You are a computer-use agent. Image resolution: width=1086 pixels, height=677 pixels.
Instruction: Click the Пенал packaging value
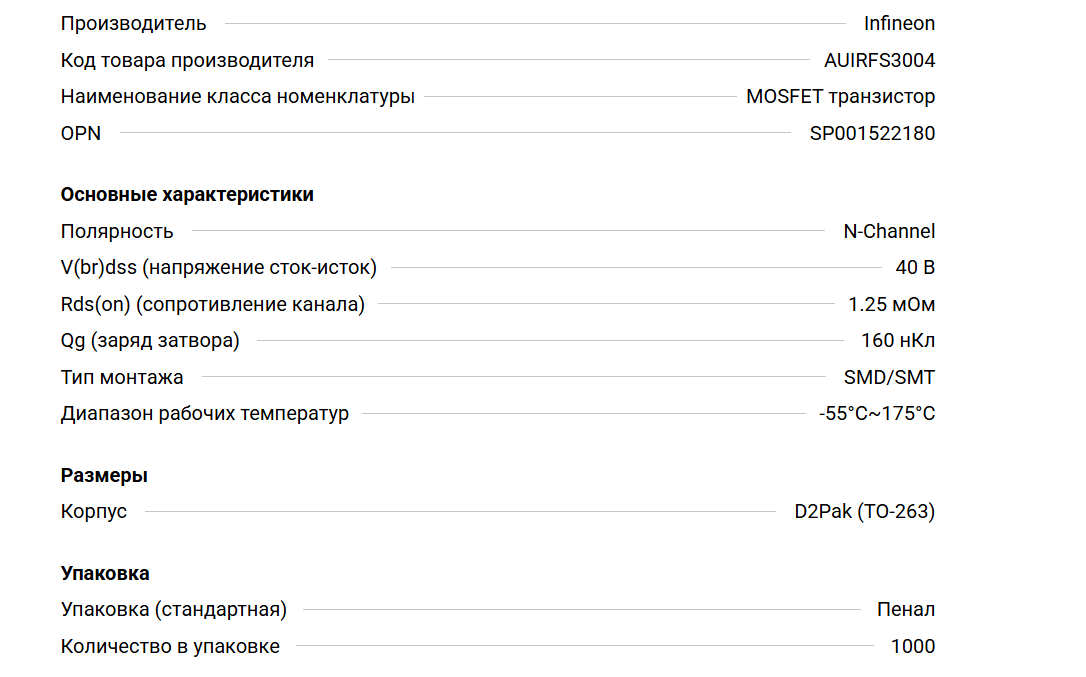tap(905, 609)
